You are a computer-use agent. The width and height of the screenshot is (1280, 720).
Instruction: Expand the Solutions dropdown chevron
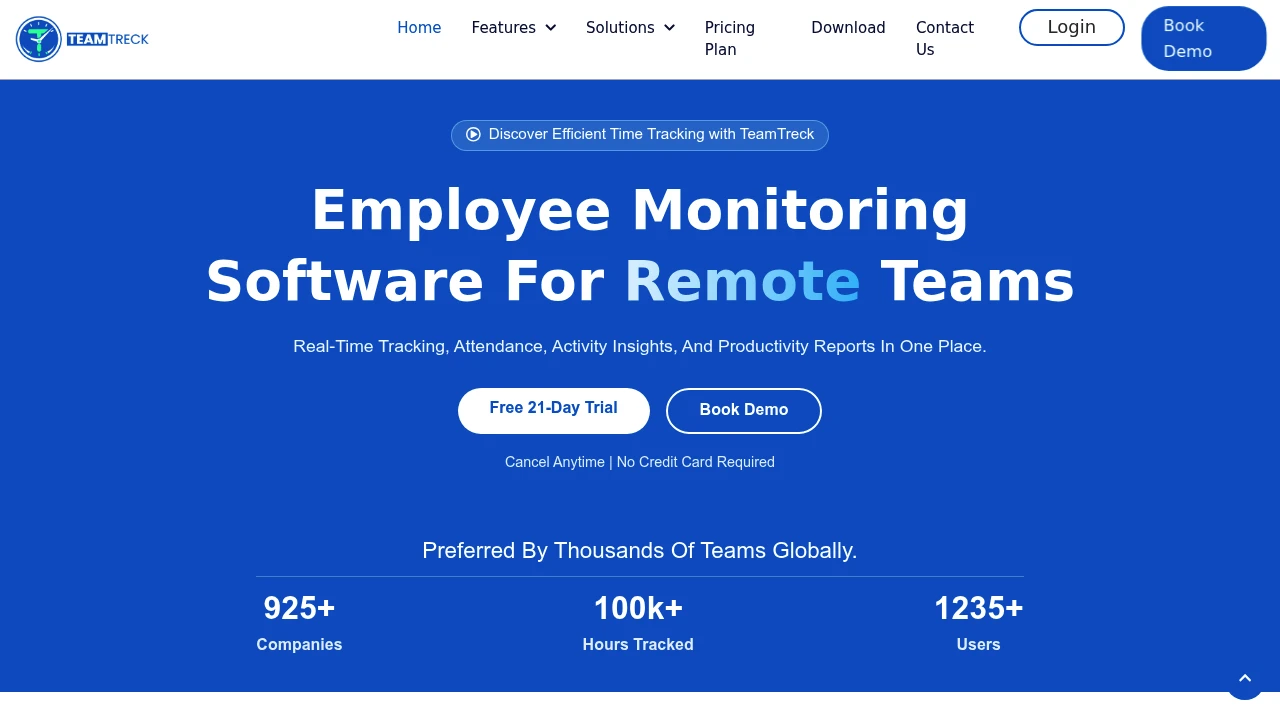669,28
